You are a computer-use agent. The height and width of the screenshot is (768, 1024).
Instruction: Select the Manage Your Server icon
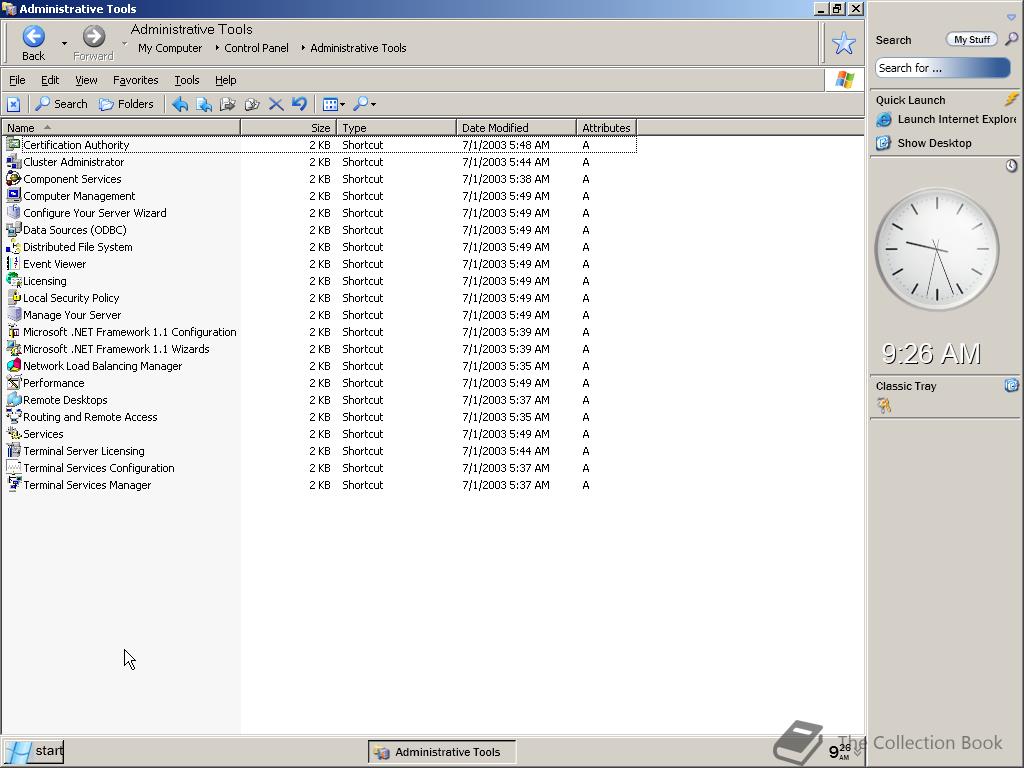point(13,314)
